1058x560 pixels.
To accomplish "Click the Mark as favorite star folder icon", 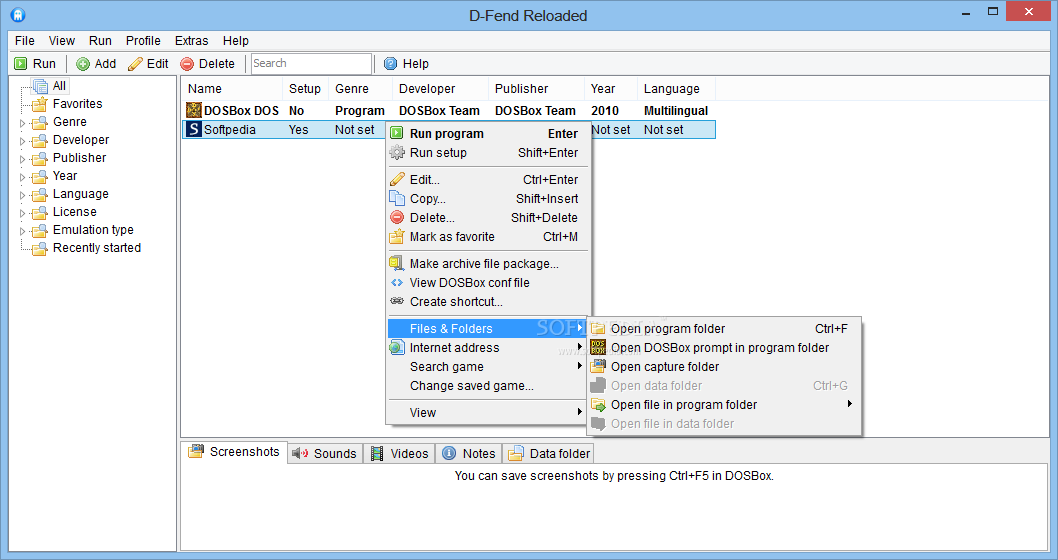I will (397, 237).
